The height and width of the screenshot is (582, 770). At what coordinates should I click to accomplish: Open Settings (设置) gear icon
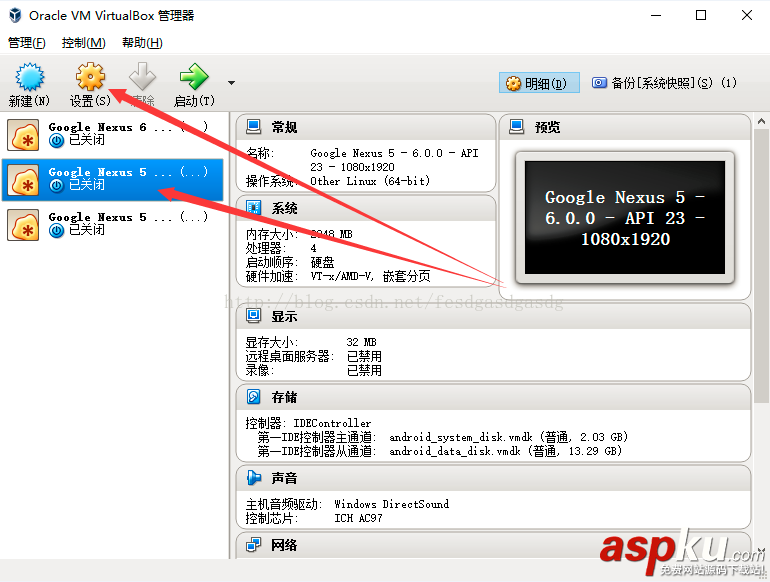pos(90,77)
